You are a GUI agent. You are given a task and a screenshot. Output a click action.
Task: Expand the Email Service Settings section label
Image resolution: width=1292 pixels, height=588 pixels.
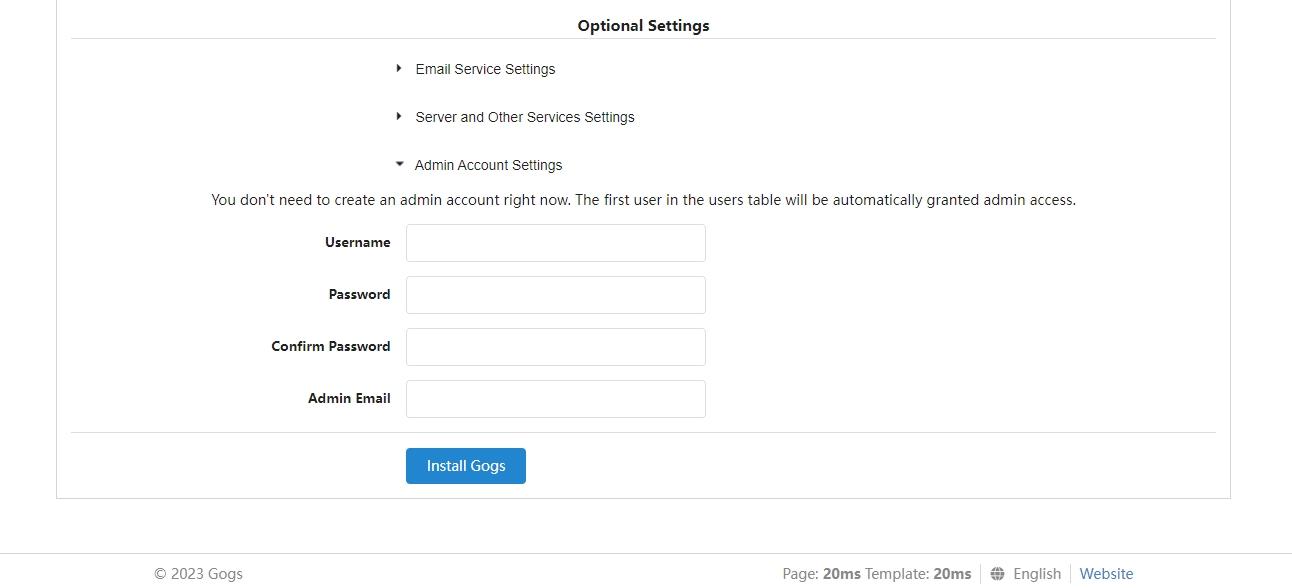coord(485,69)
